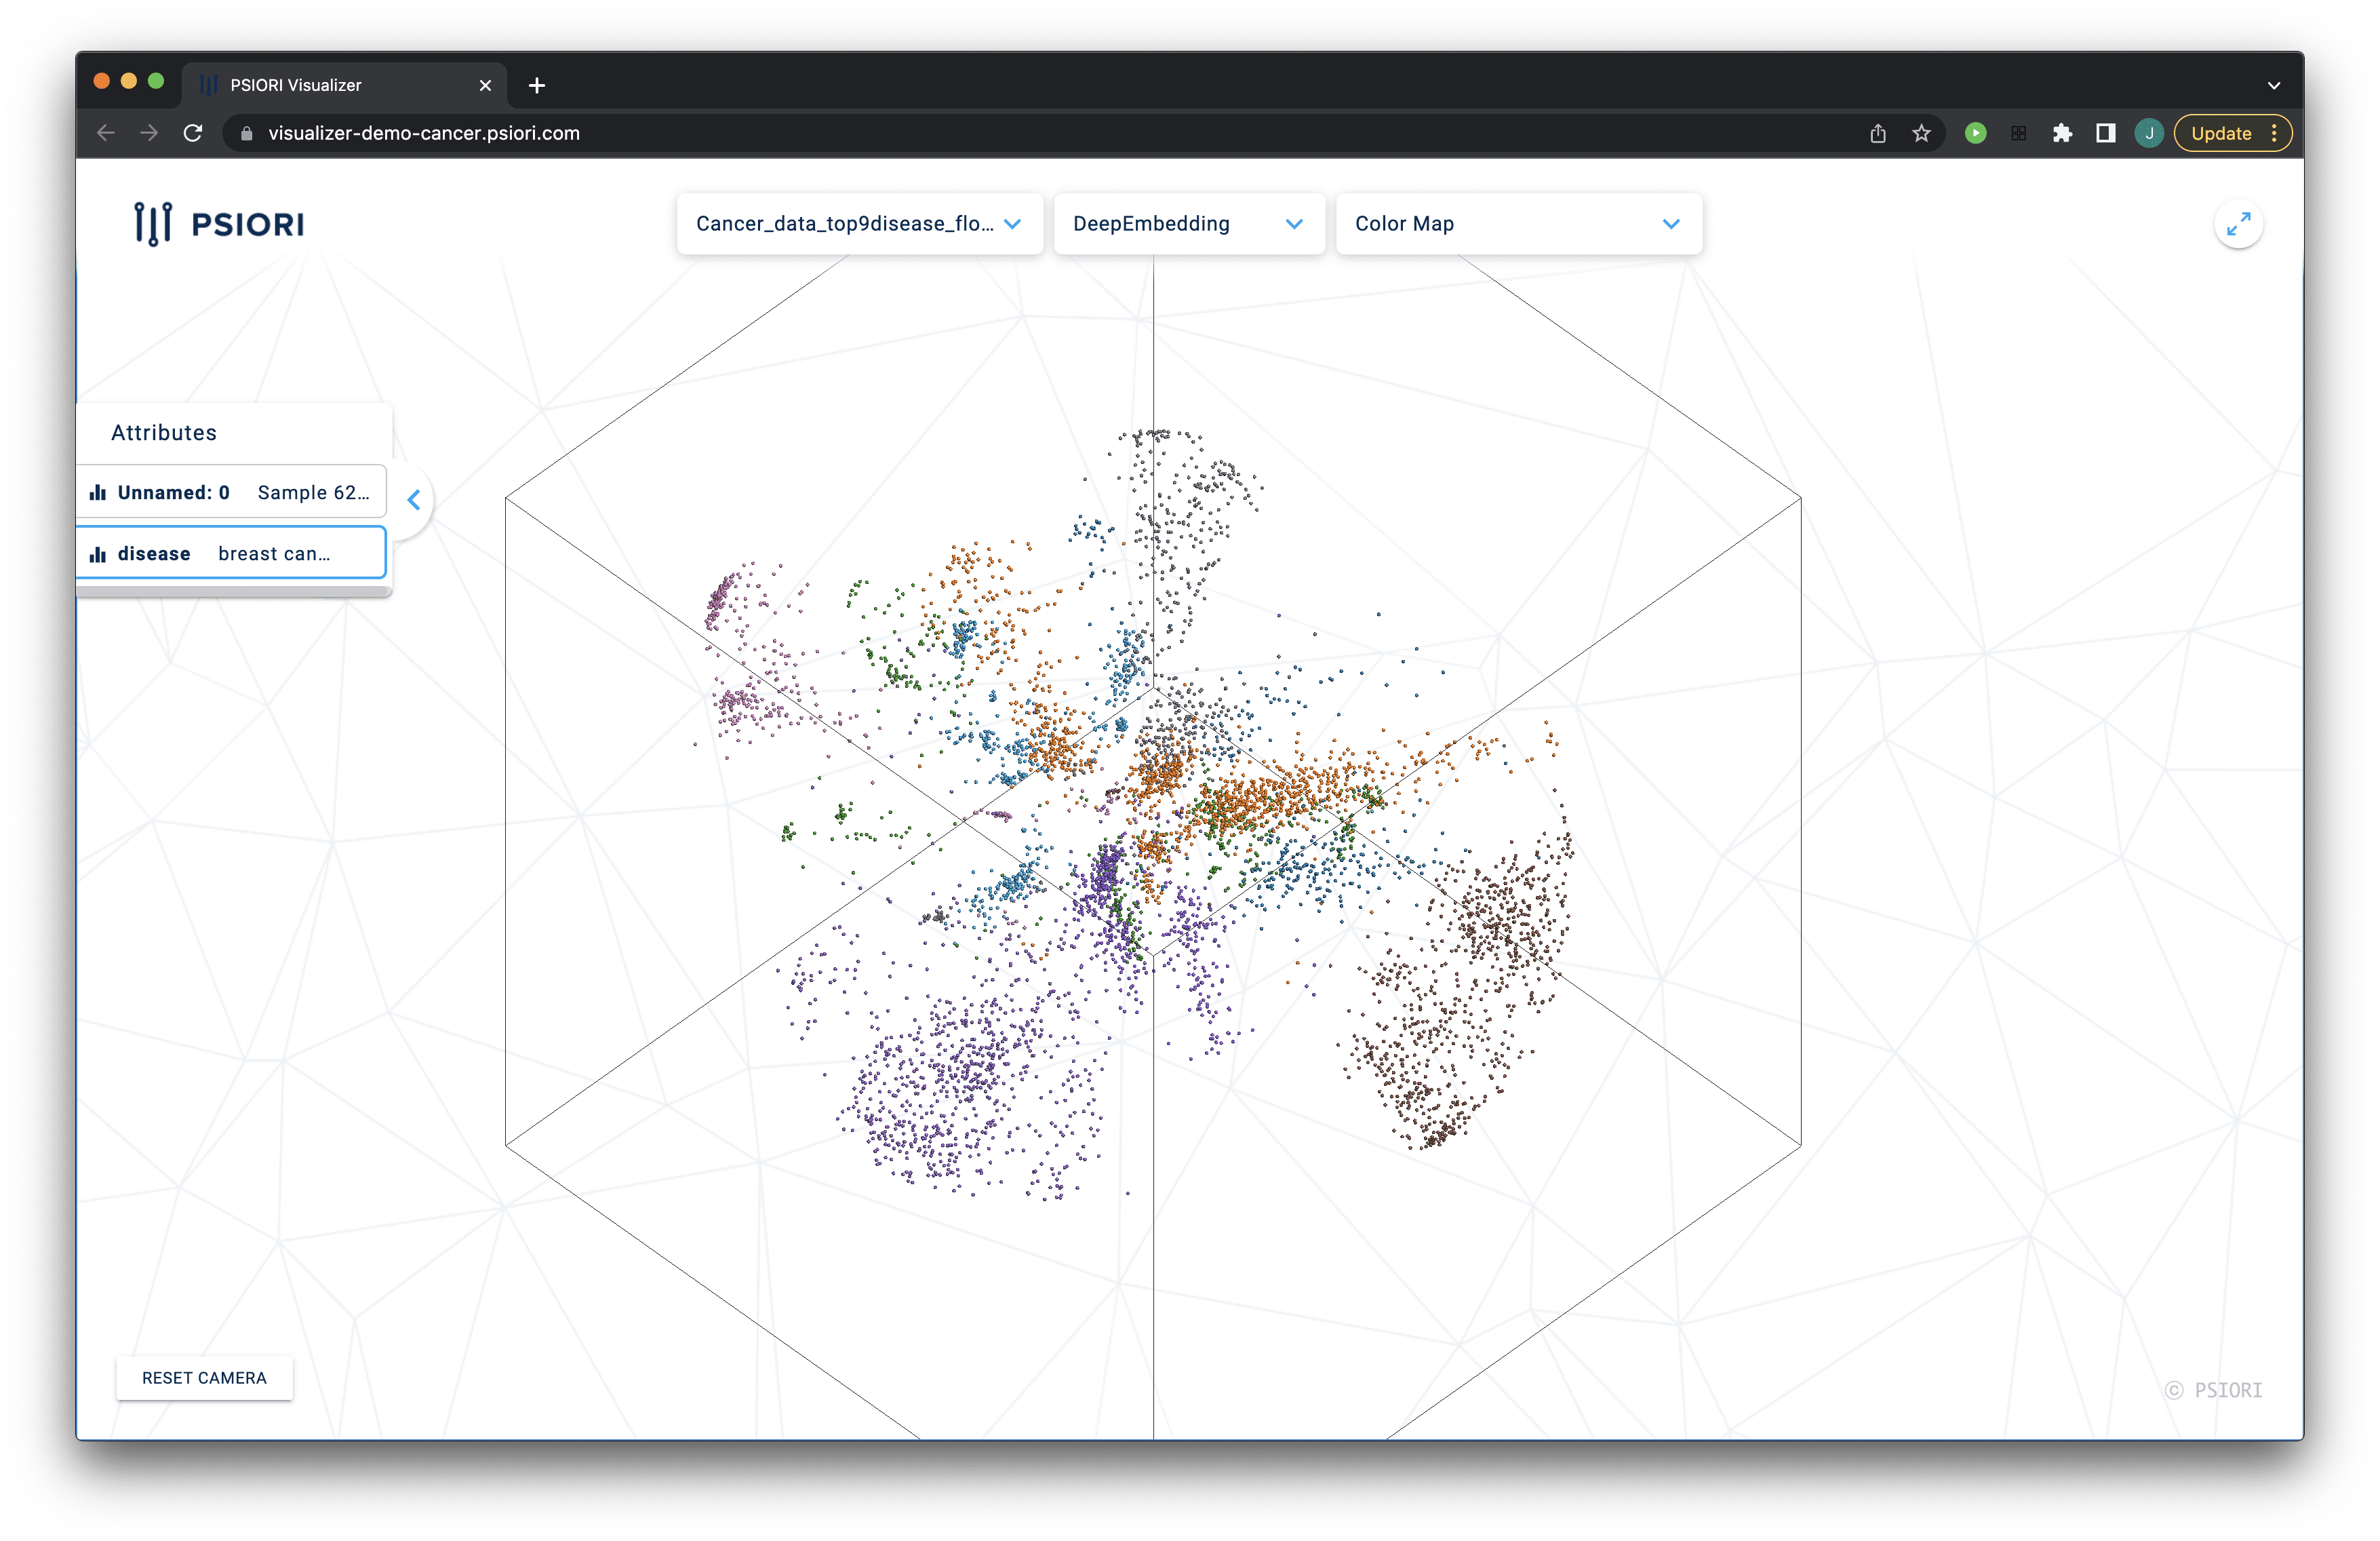Click the green play extension icon
Image resolution: width=2380 pixels, height=1541 pixels.
pos(1975,133)
